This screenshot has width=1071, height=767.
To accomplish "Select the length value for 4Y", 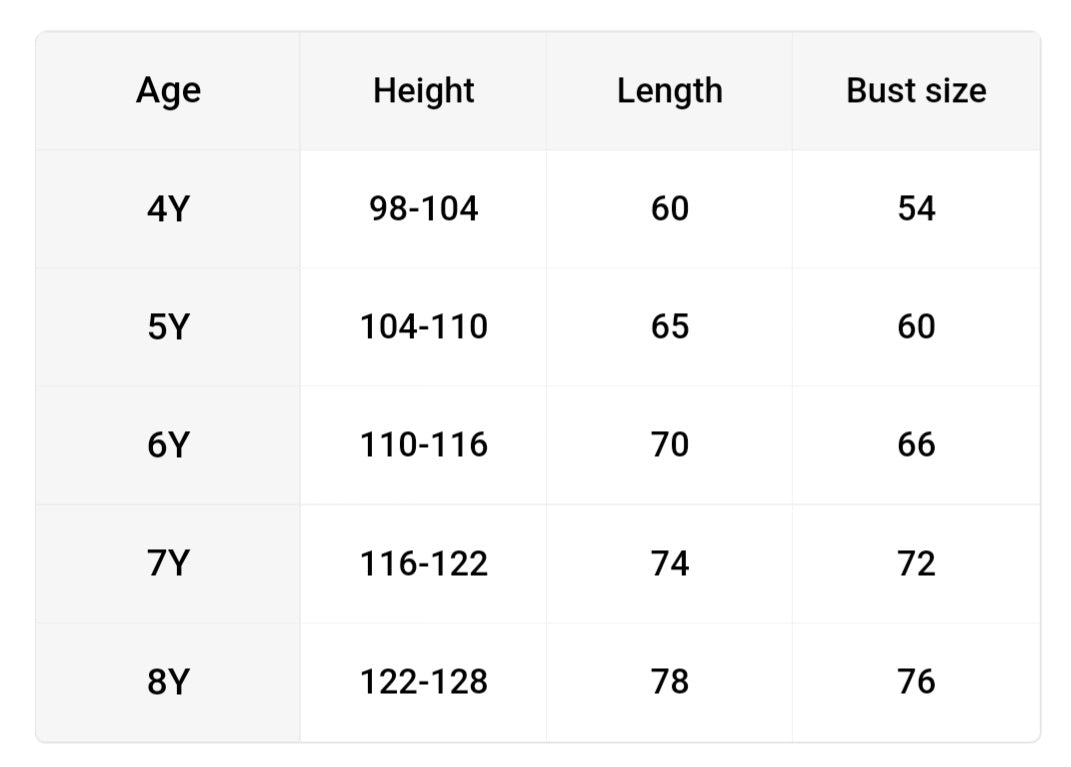I will click(669, 209).
